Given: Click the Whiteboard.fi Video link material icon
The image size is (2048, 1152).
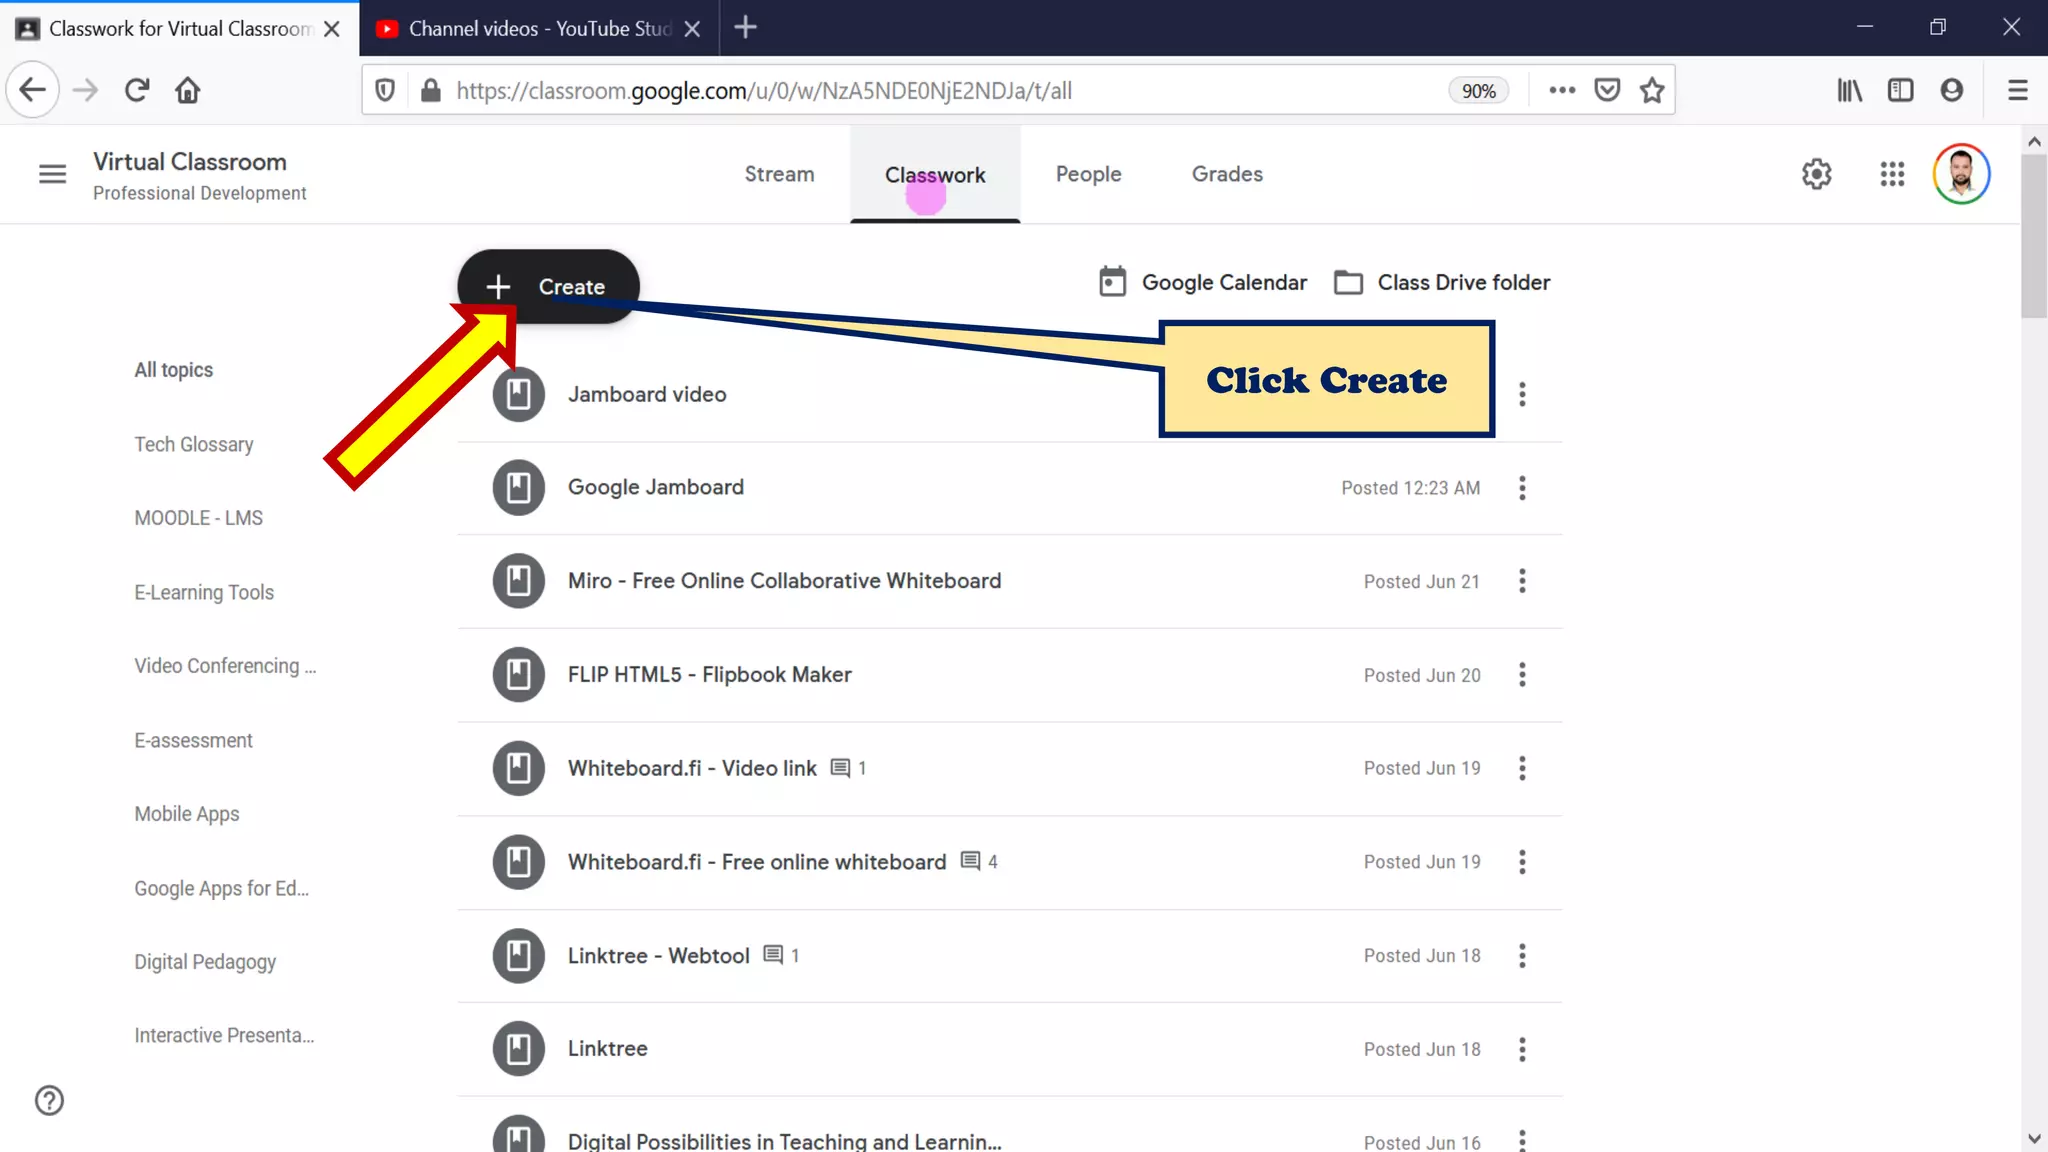Looking at the screenshot, I should point(518,768).
